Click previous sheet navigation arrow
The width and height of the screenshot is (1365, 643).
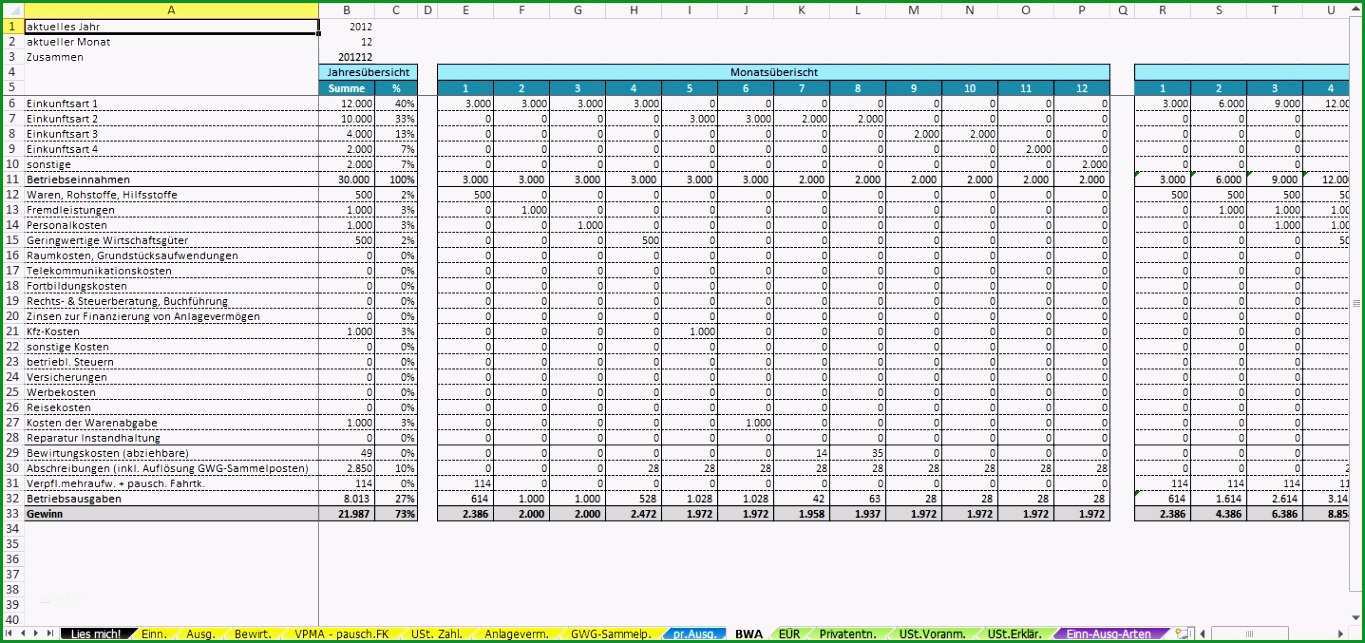pos(23,634)
